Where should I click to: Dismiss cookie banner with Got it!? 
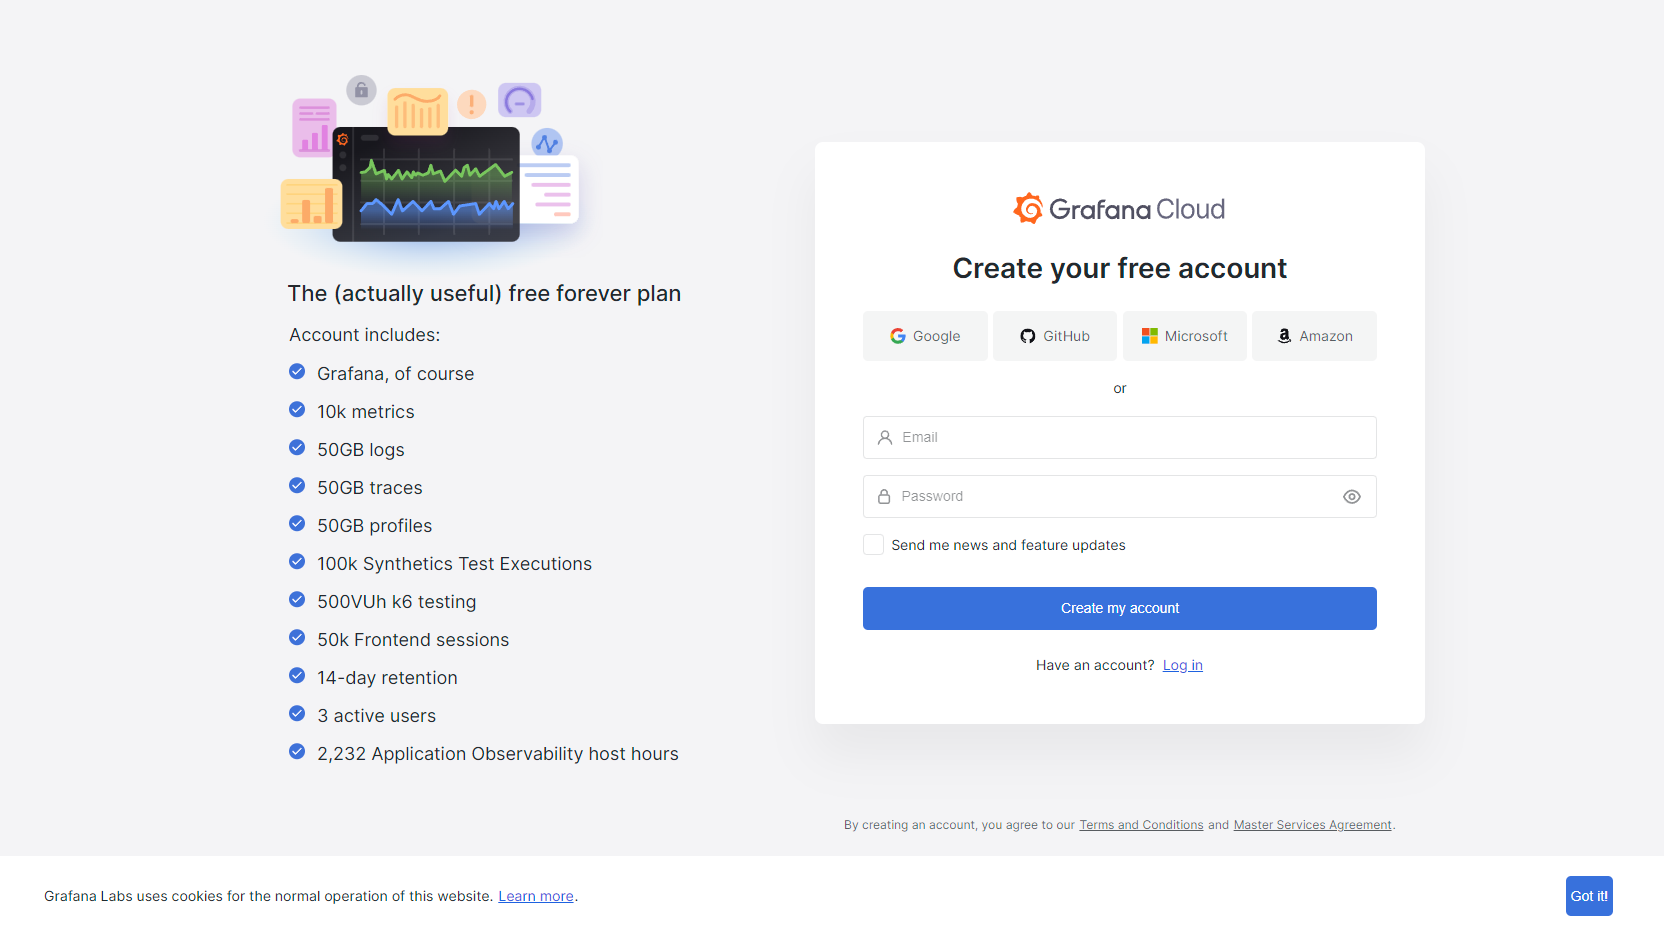1589,896
